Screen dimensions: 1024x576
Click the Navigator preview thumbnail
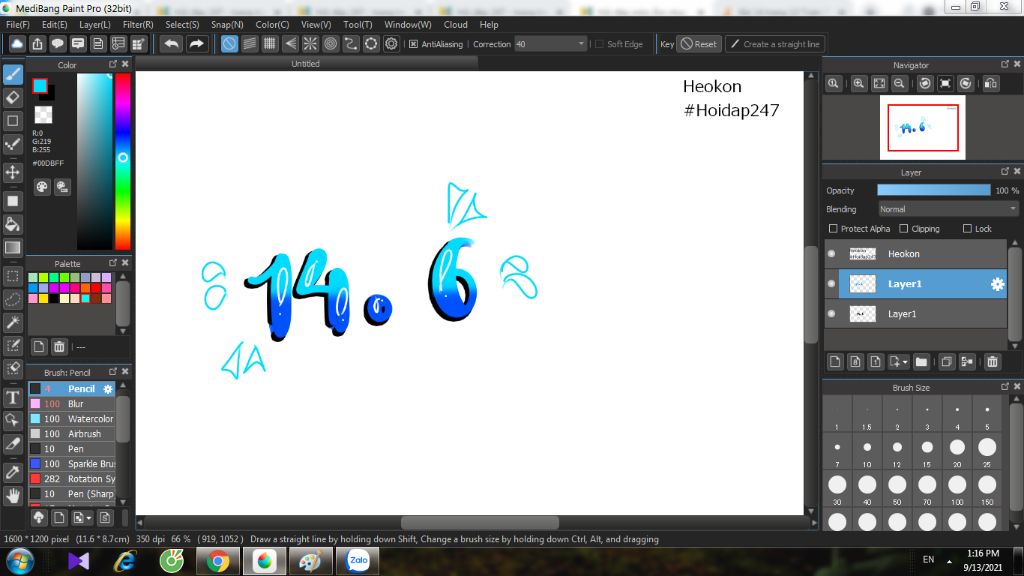(922, 127)
